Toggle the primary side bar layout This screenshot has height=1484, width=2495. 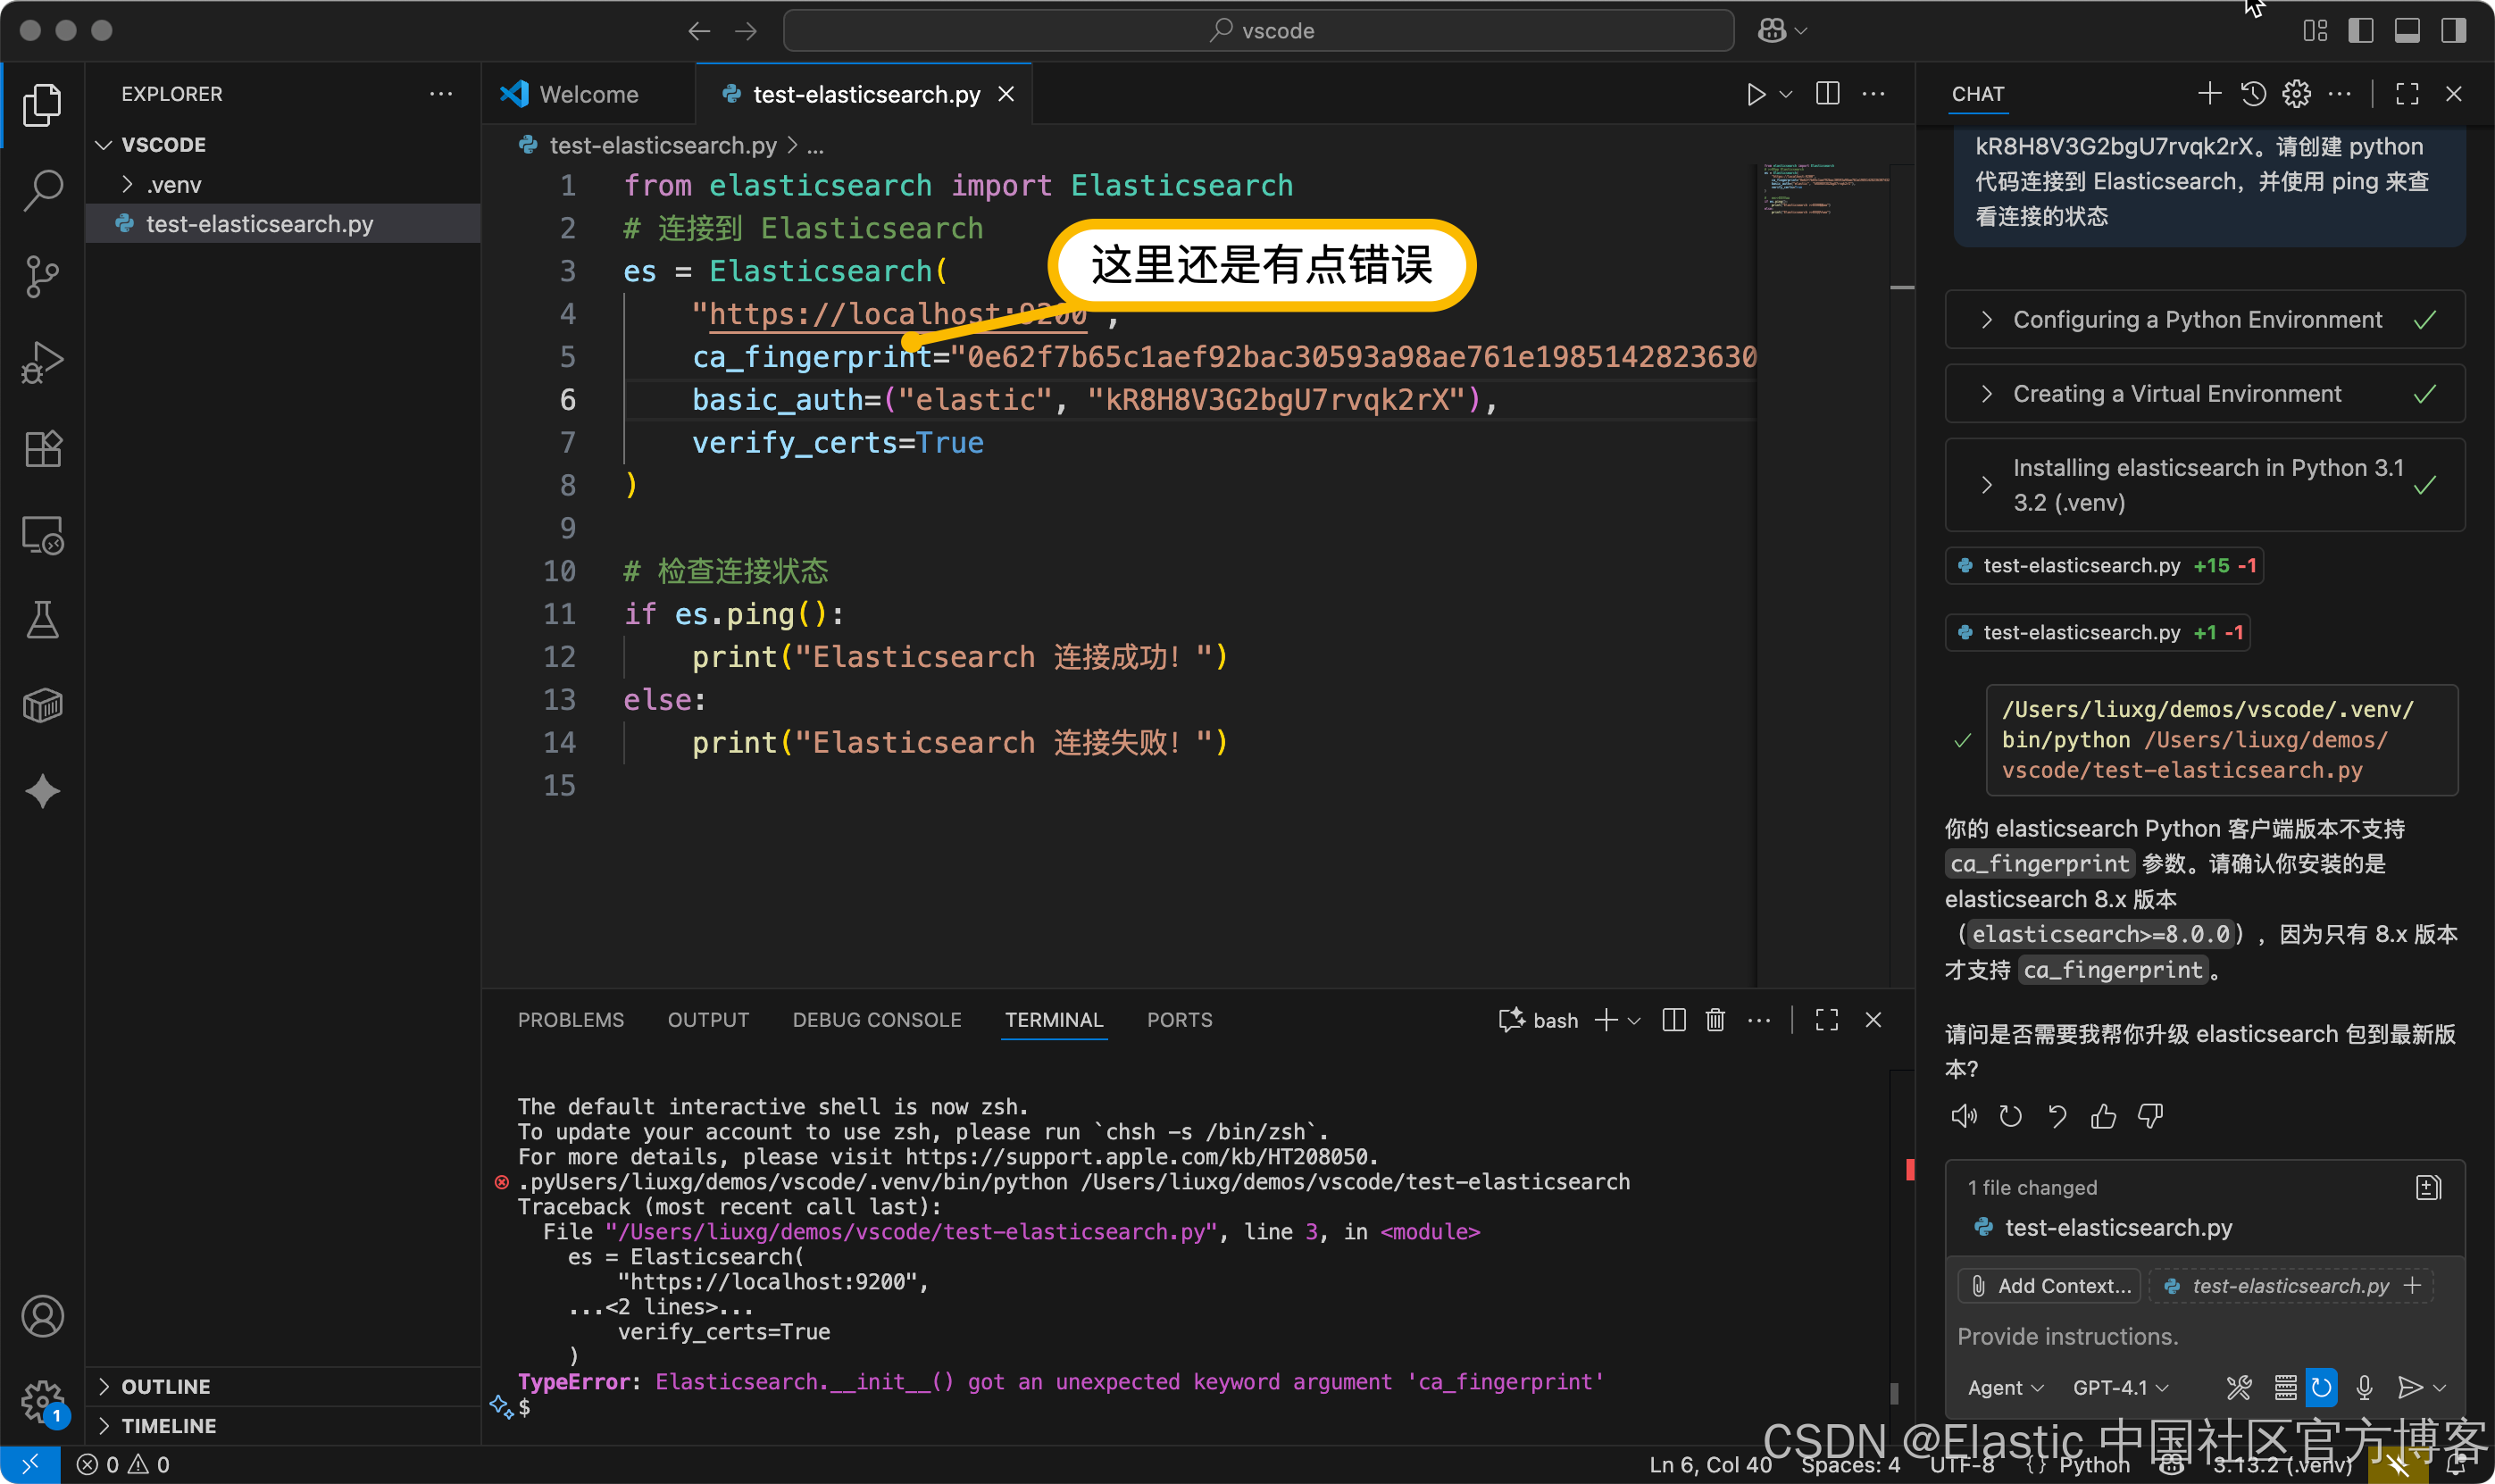click(2360, 31)
